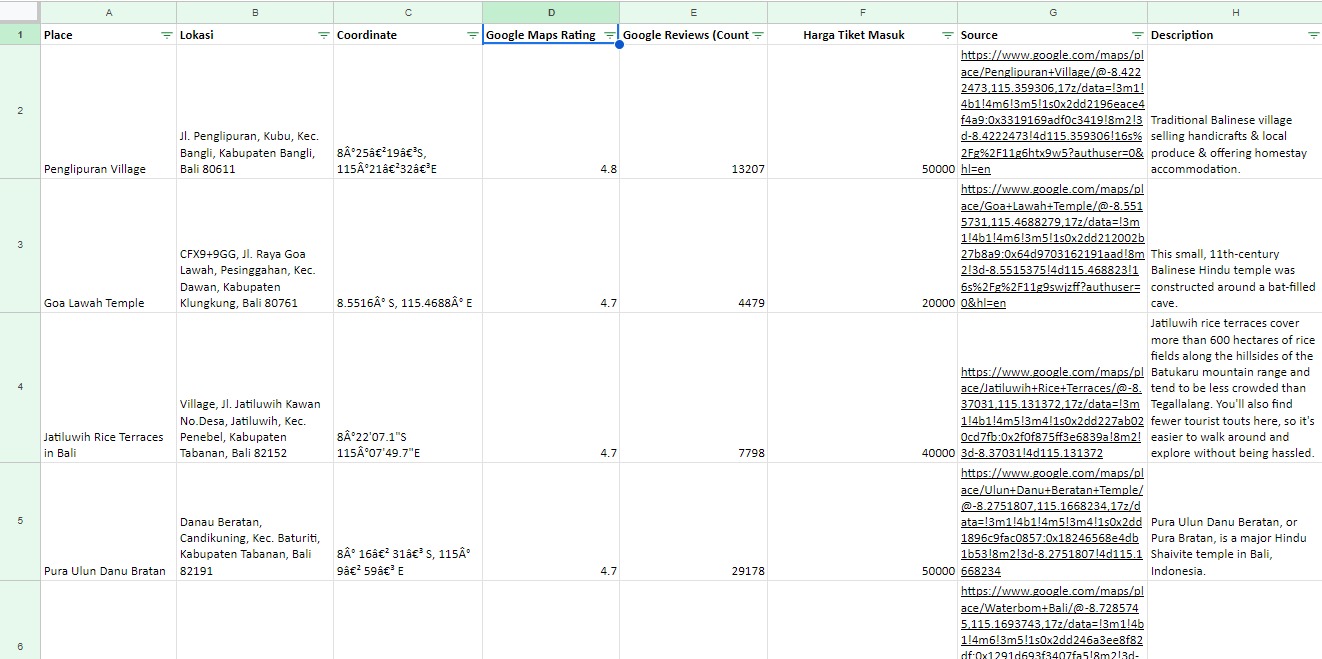Click Penglipuran Village coordinate cell
Viewport: 1322px width, 659px height.
pyautogui.click(x=408, y=112)
